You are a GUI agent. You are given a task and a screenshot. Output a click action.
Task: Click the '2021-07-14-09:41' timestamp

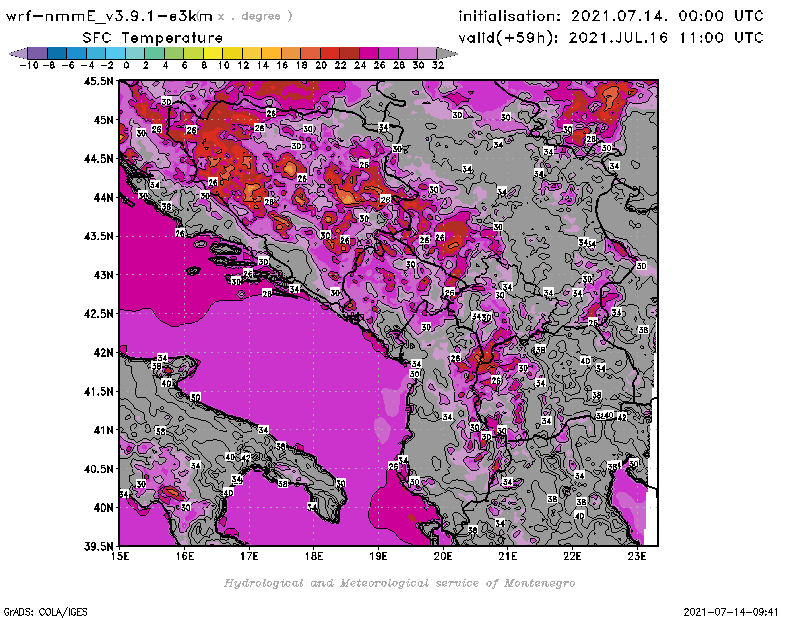coord(731,612)
